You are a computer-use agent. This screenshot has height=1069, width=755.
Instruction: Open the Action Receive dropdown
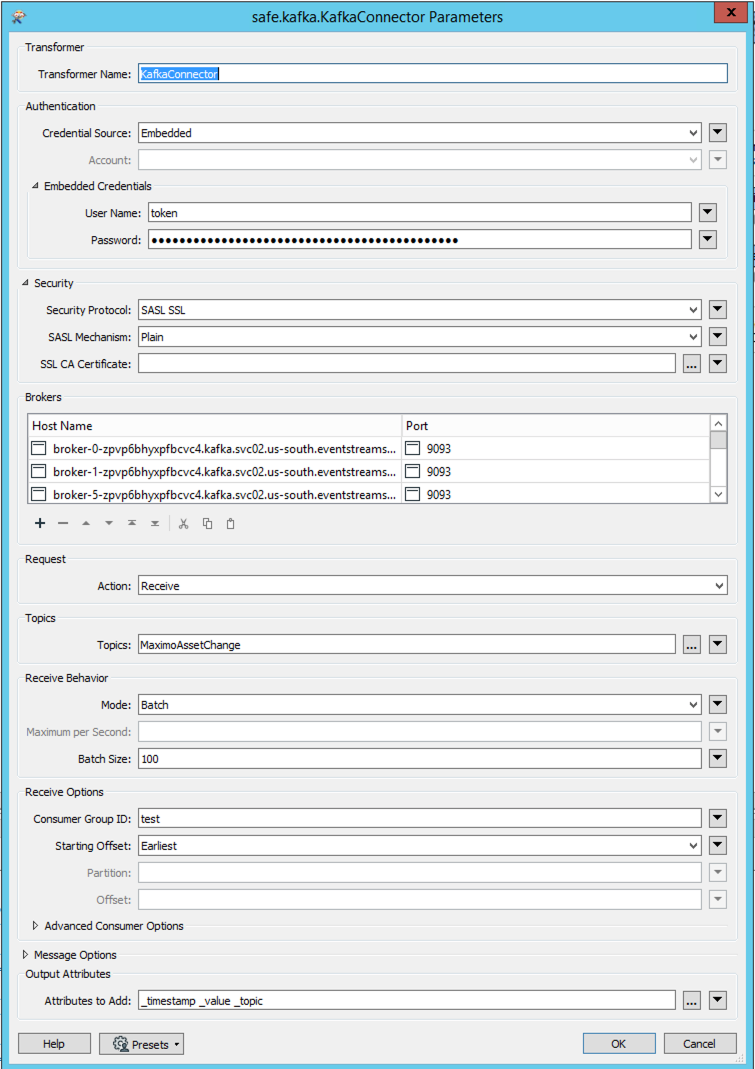(x=433, y=586)
